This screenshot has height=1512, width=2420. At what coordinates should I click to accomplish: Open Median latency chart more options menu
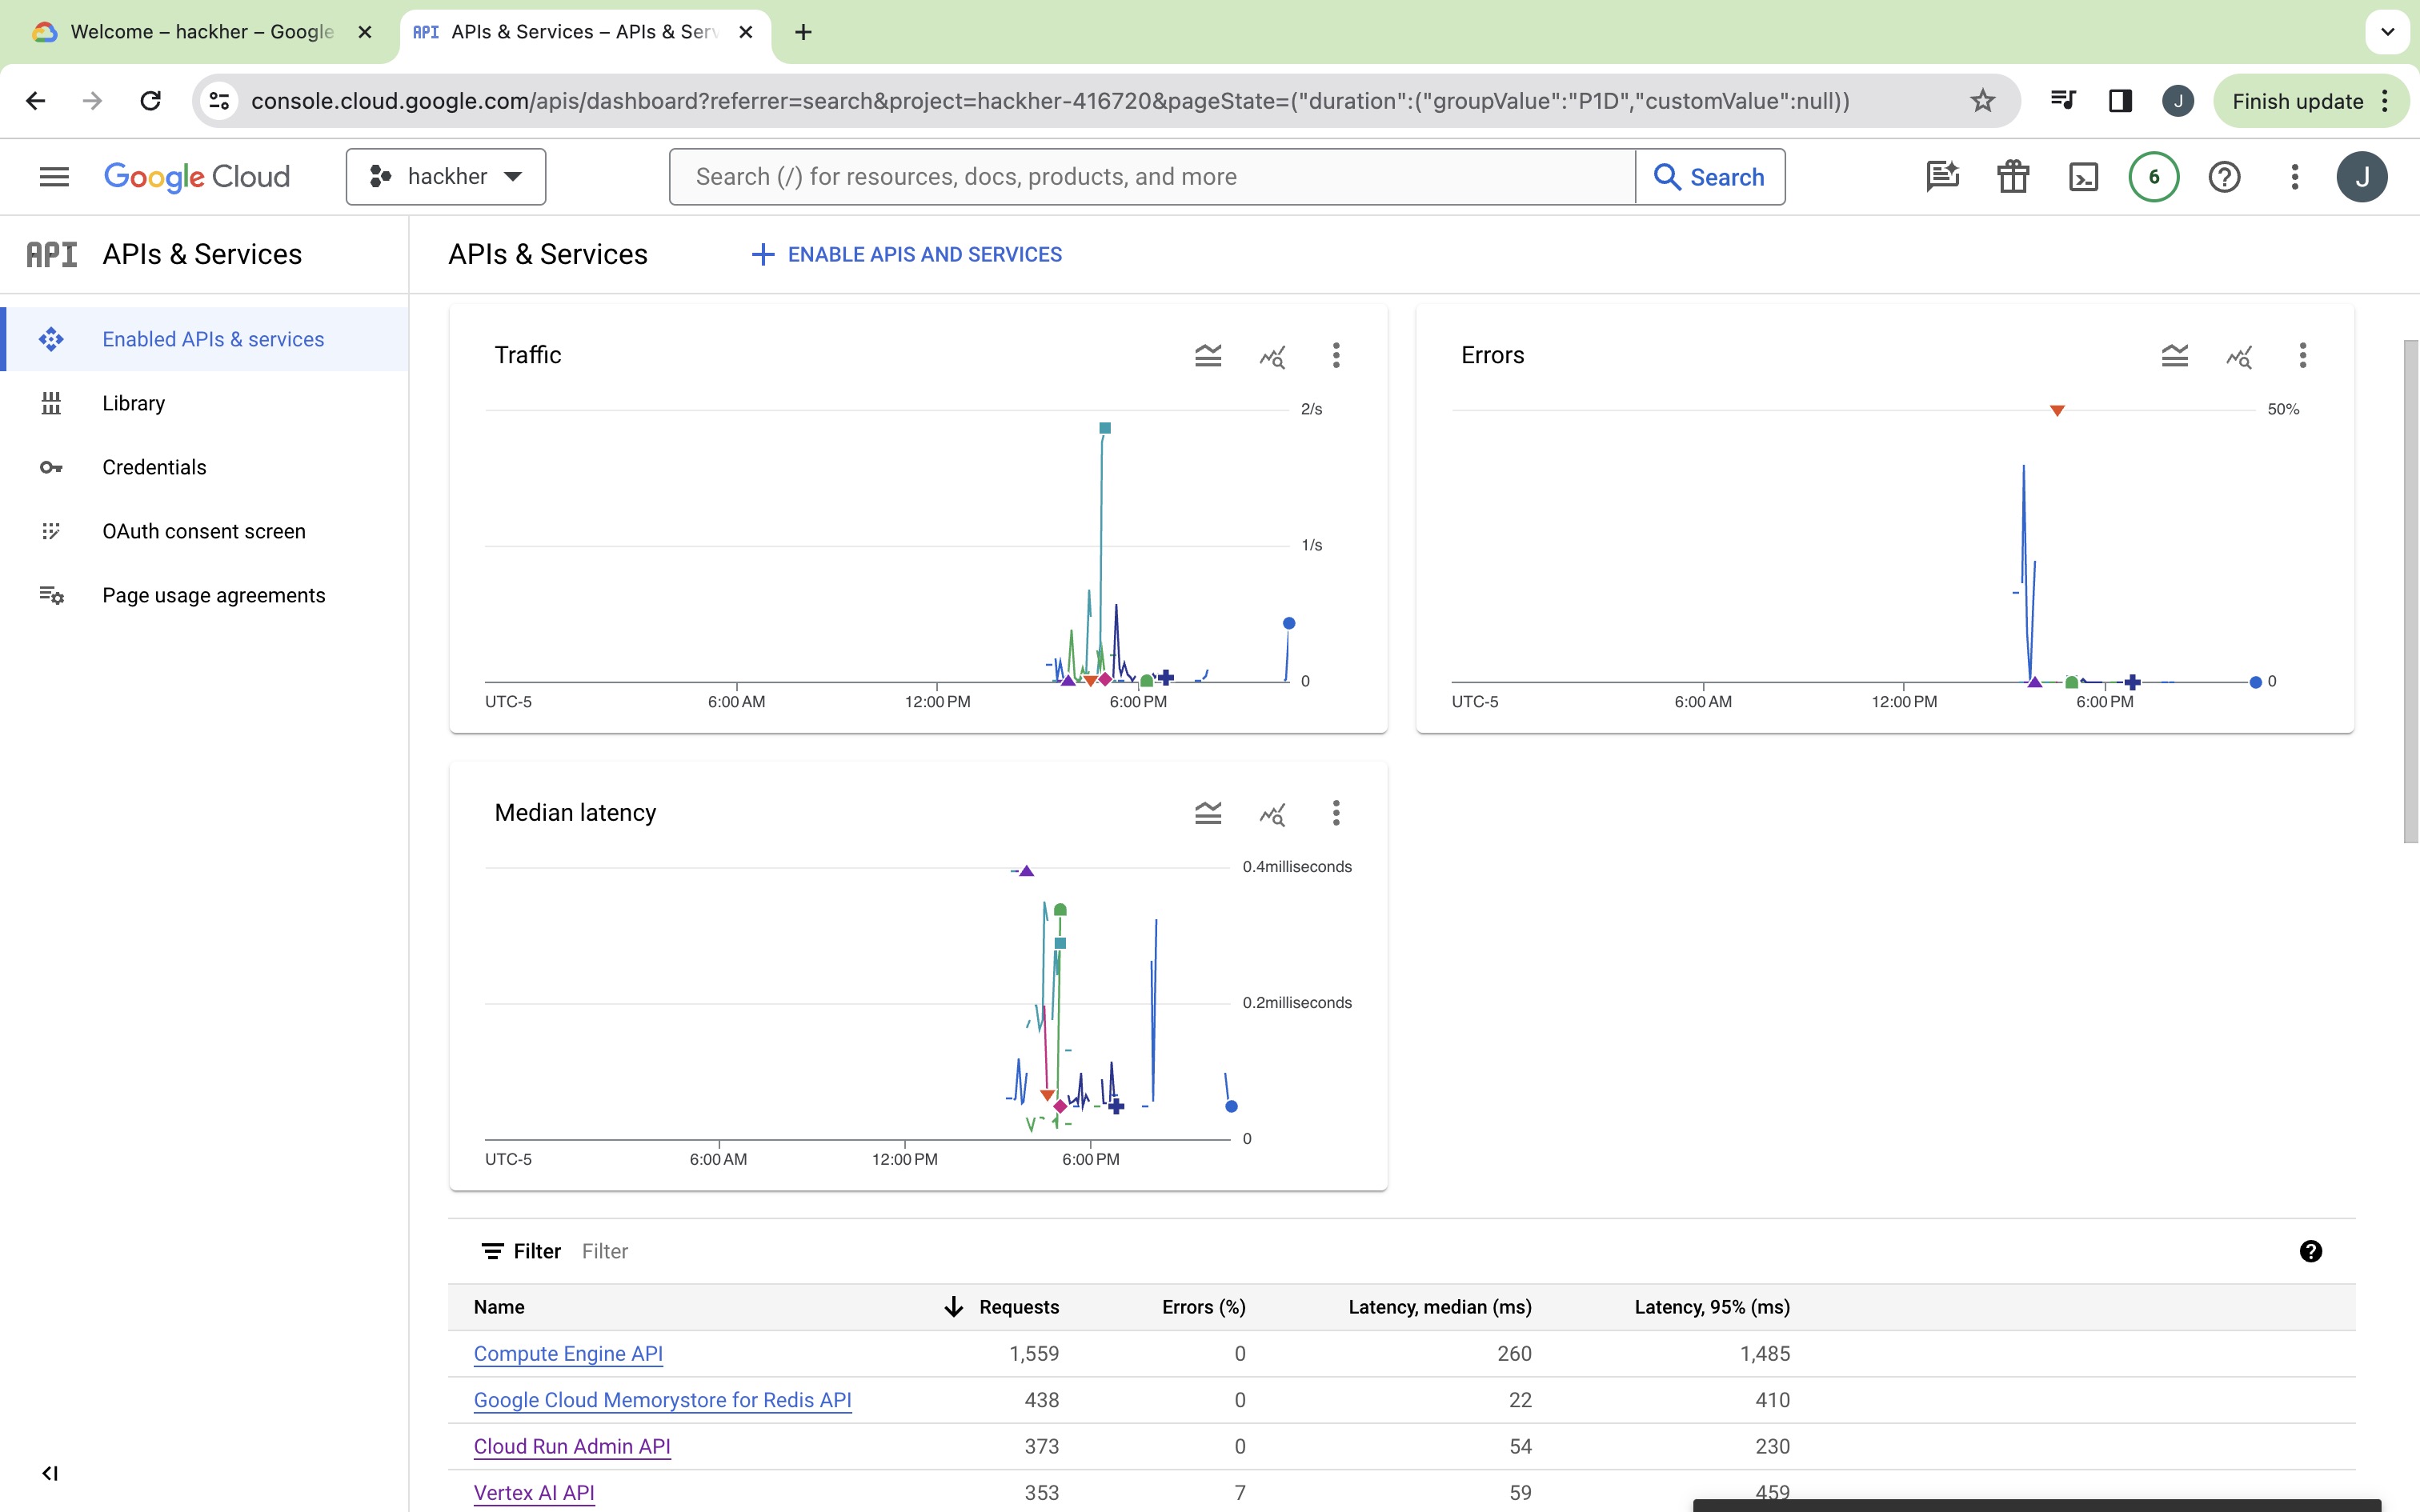[x=1335, y=813]
